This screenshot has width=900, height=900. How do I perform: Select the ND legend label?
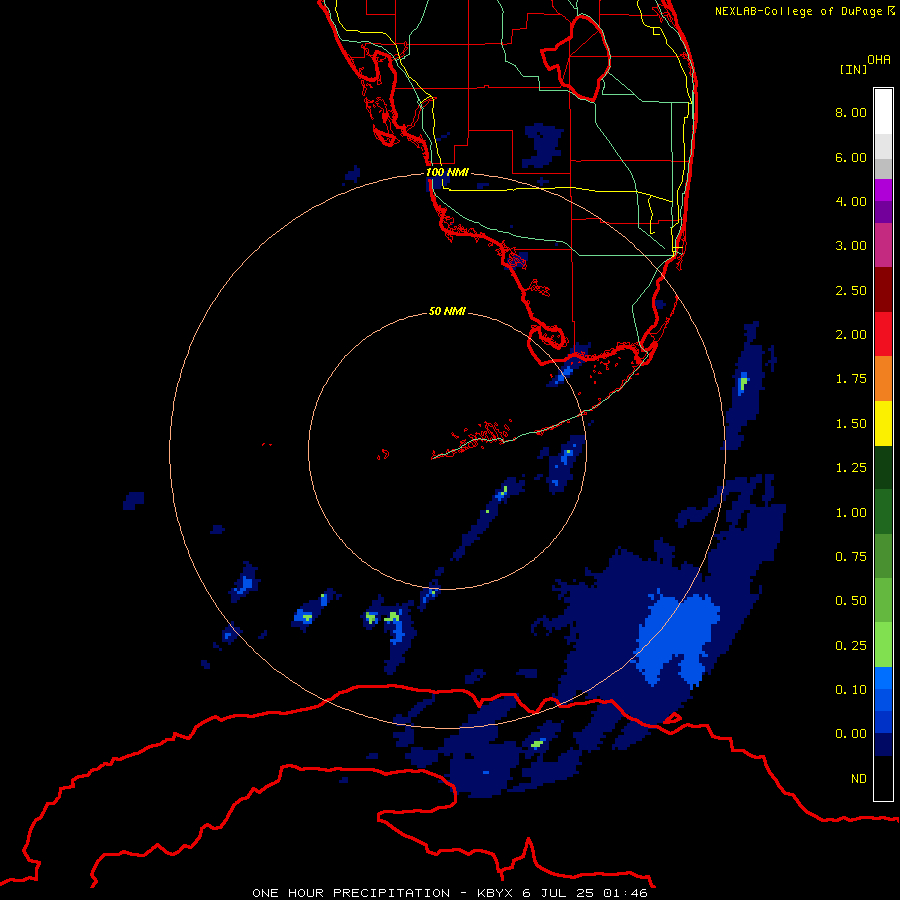(859, 779)
